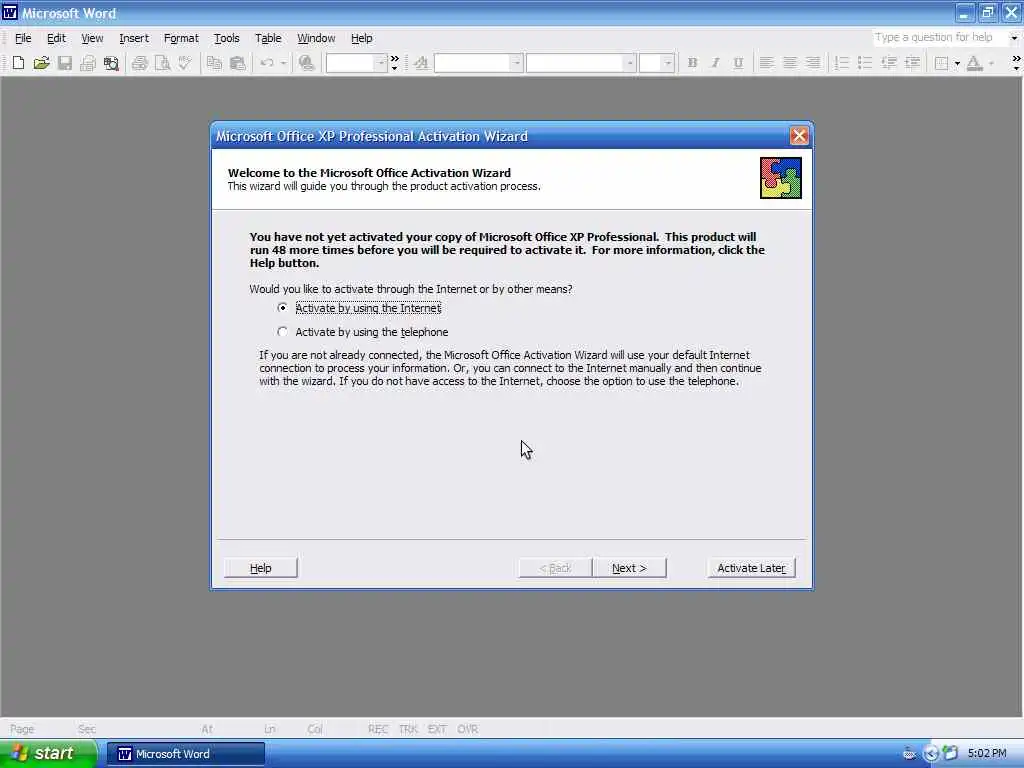Screen dimensions: 1024x768
Task: Open the Edit menu
Action: tap(56, 38)
